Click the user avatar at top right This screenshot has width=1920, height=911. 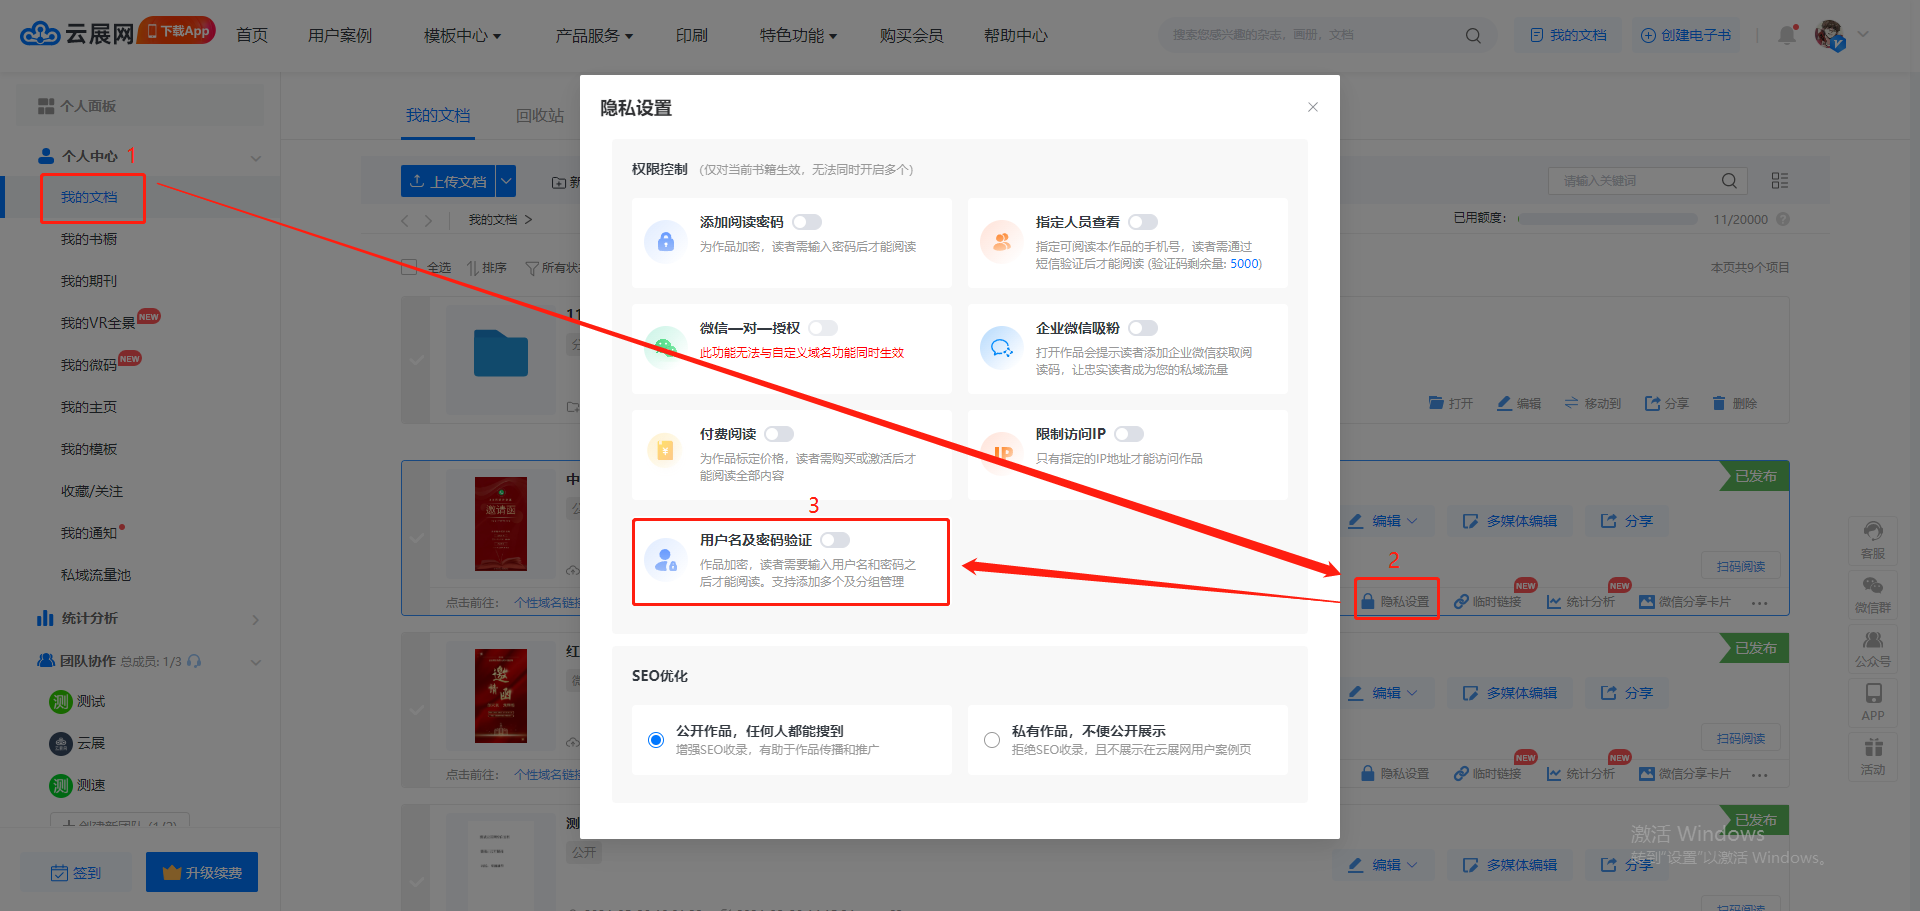pos(1829,35)
